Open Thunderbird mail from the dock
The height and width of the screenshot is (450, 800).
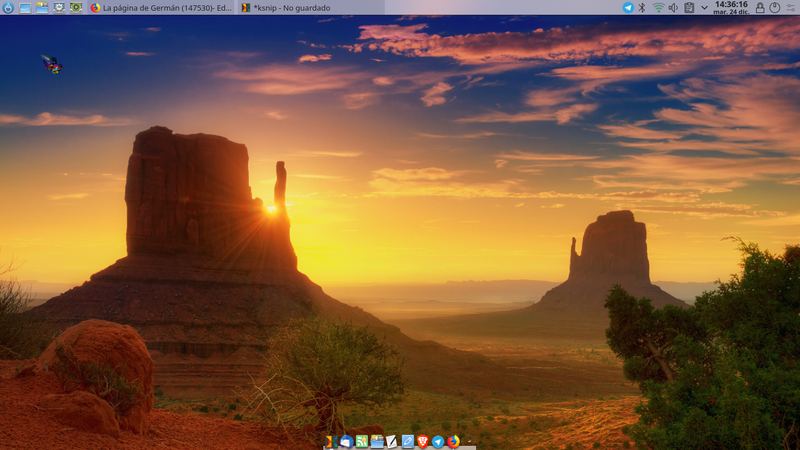(x=346, y=441)
